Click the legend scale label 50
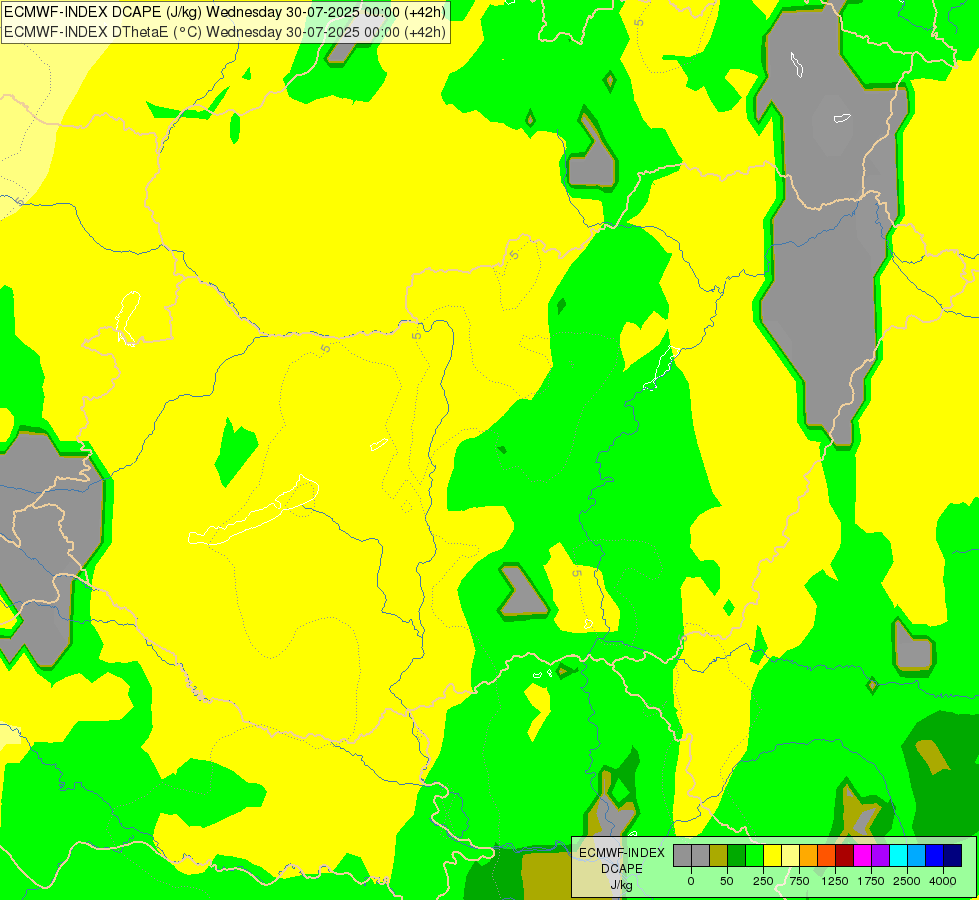 tap(727, 881)
